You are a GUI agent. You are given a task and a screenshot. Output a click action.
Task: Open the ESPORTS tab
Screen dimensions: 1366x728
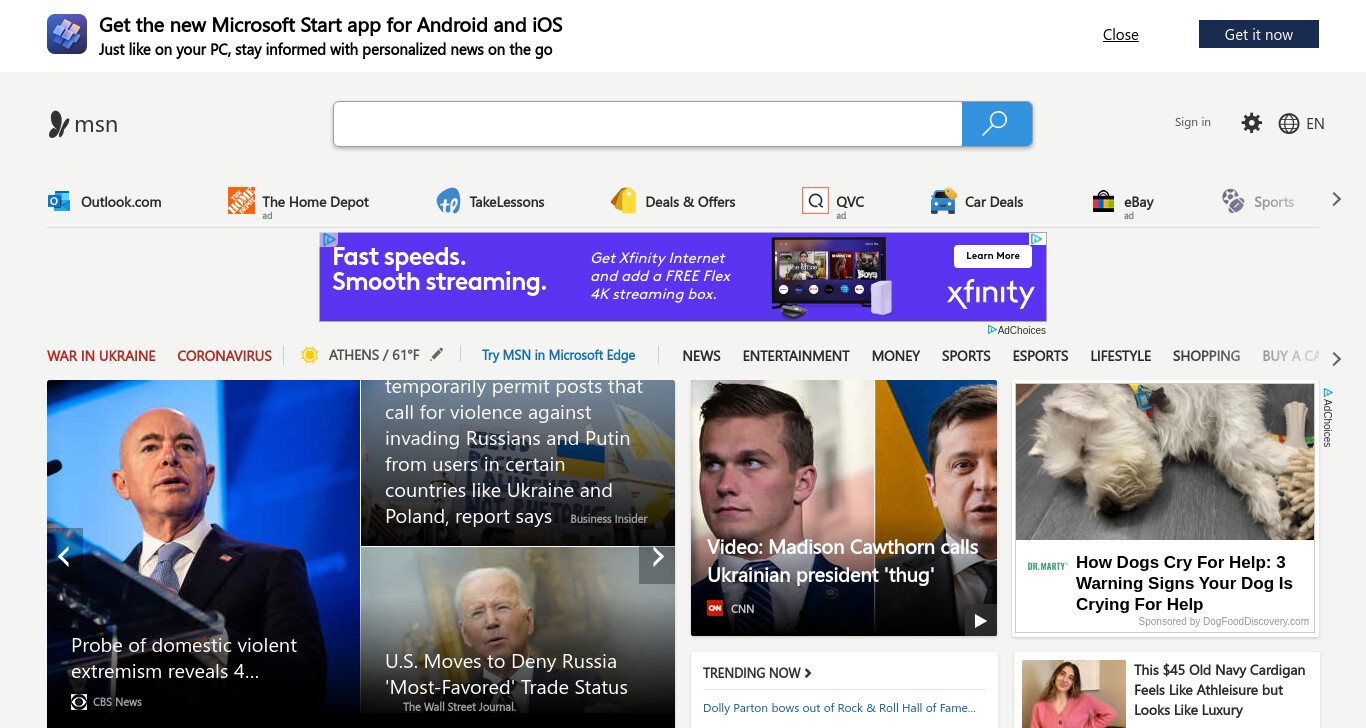[x=1040, y=355]
